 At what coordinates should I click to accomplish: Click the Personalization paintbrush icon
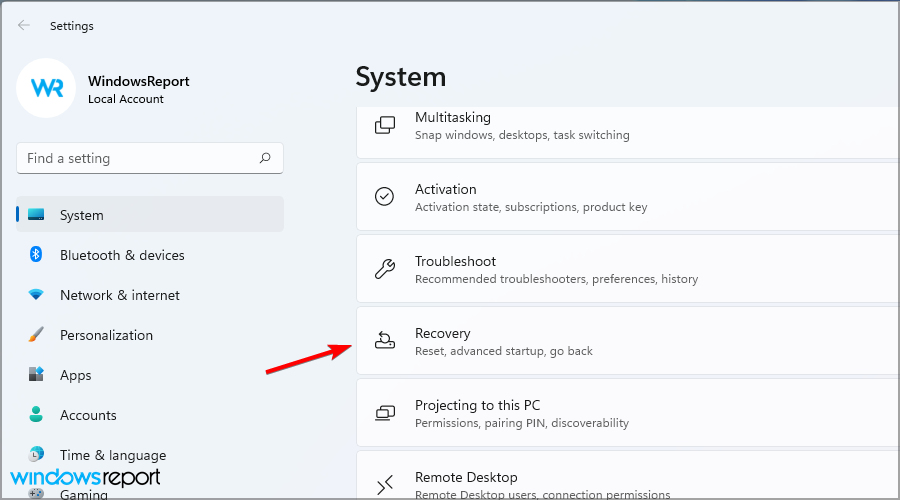click(x=36, y=335)
